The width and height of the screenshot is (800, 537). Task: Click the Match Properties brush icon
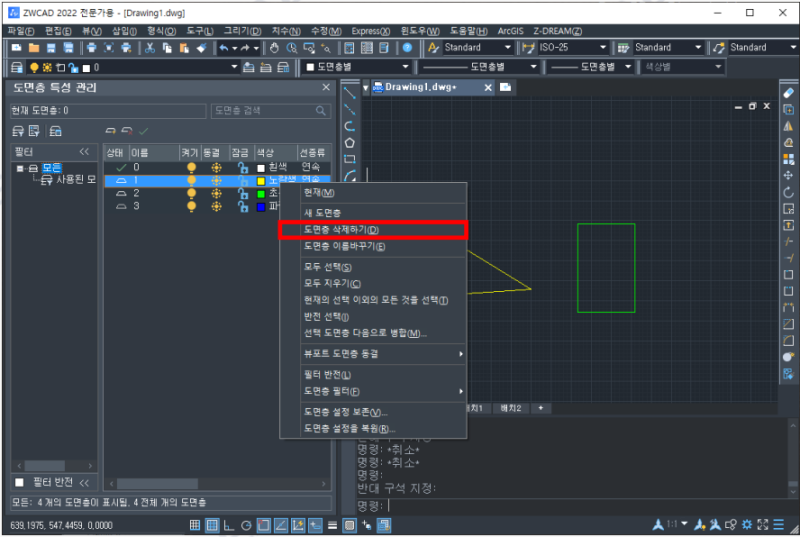point(202,48)
